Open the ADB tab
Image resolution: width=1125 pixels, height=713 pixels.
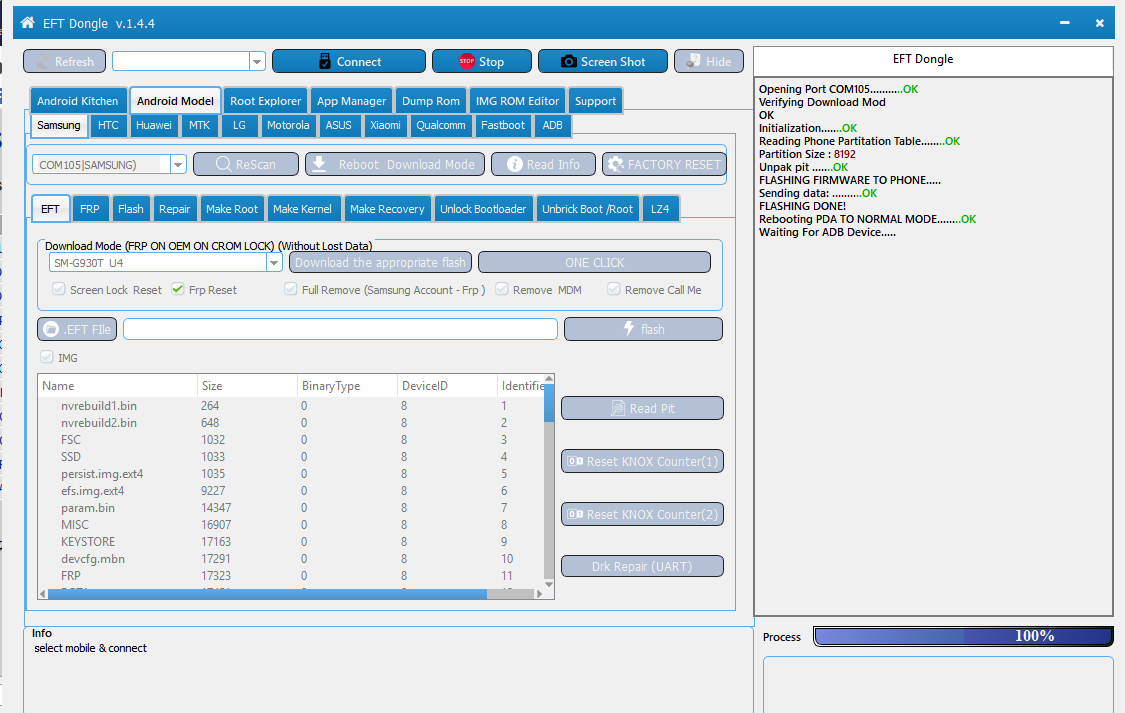[552, 126]
